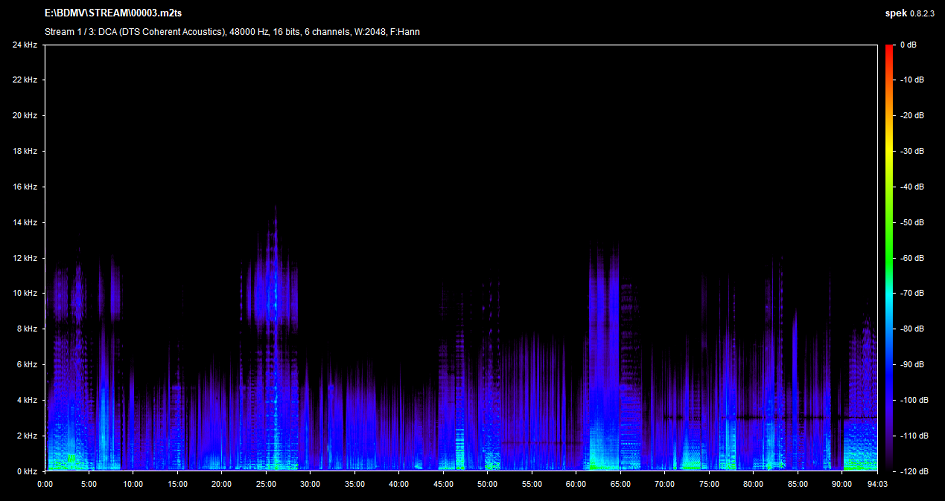945x501 pixels.
Task: Select the 10 kHz frequency axis label
Action: (25, 293)
